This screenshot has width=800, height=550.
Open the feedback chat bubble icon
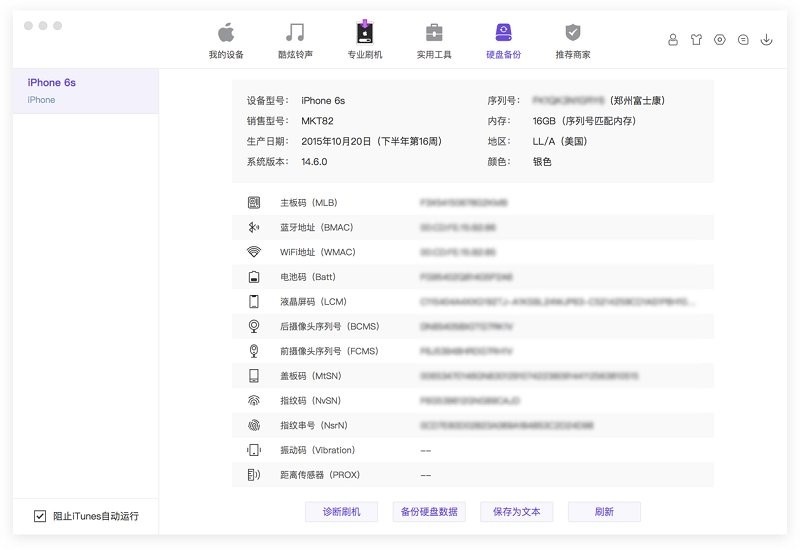(x=743, y=40)
